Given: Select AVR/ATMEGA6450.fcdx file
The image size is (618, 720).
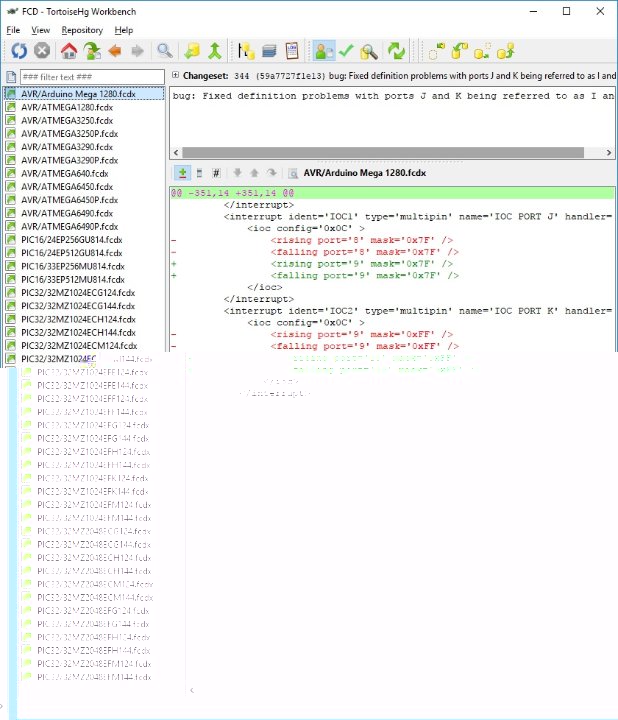Looking at the screenshot, I should 84,186.
